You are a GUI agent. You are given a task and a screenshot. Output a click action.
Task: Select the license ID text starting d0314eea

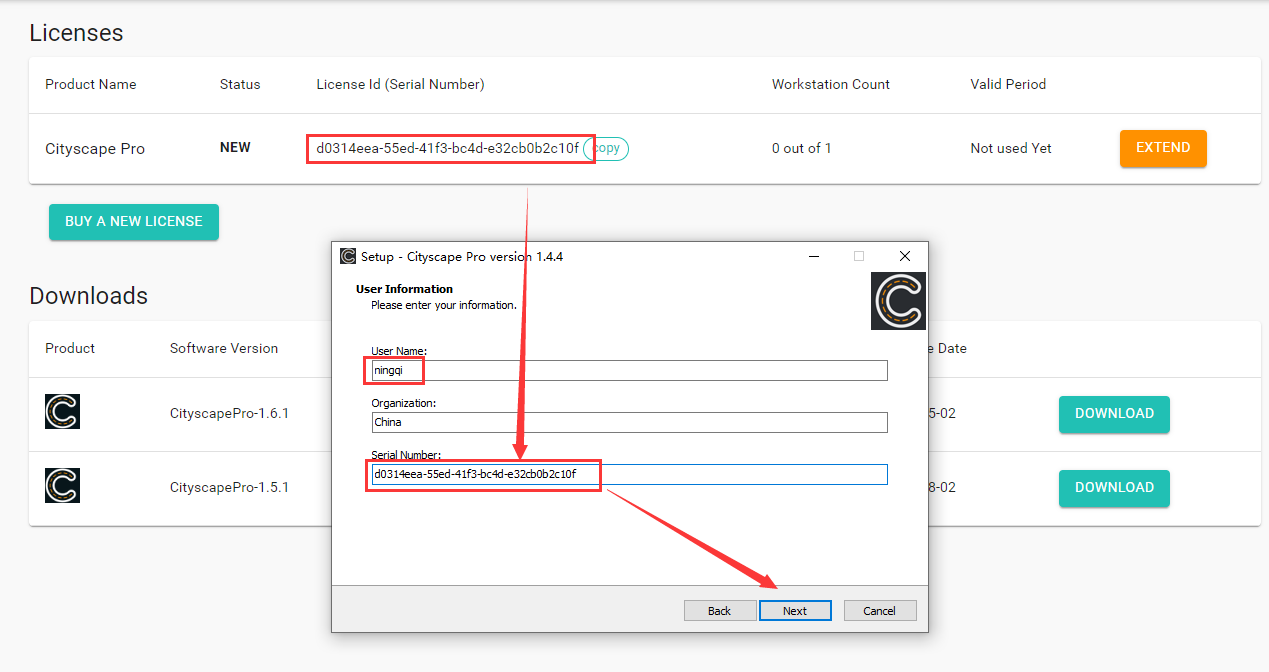(448, 148)
